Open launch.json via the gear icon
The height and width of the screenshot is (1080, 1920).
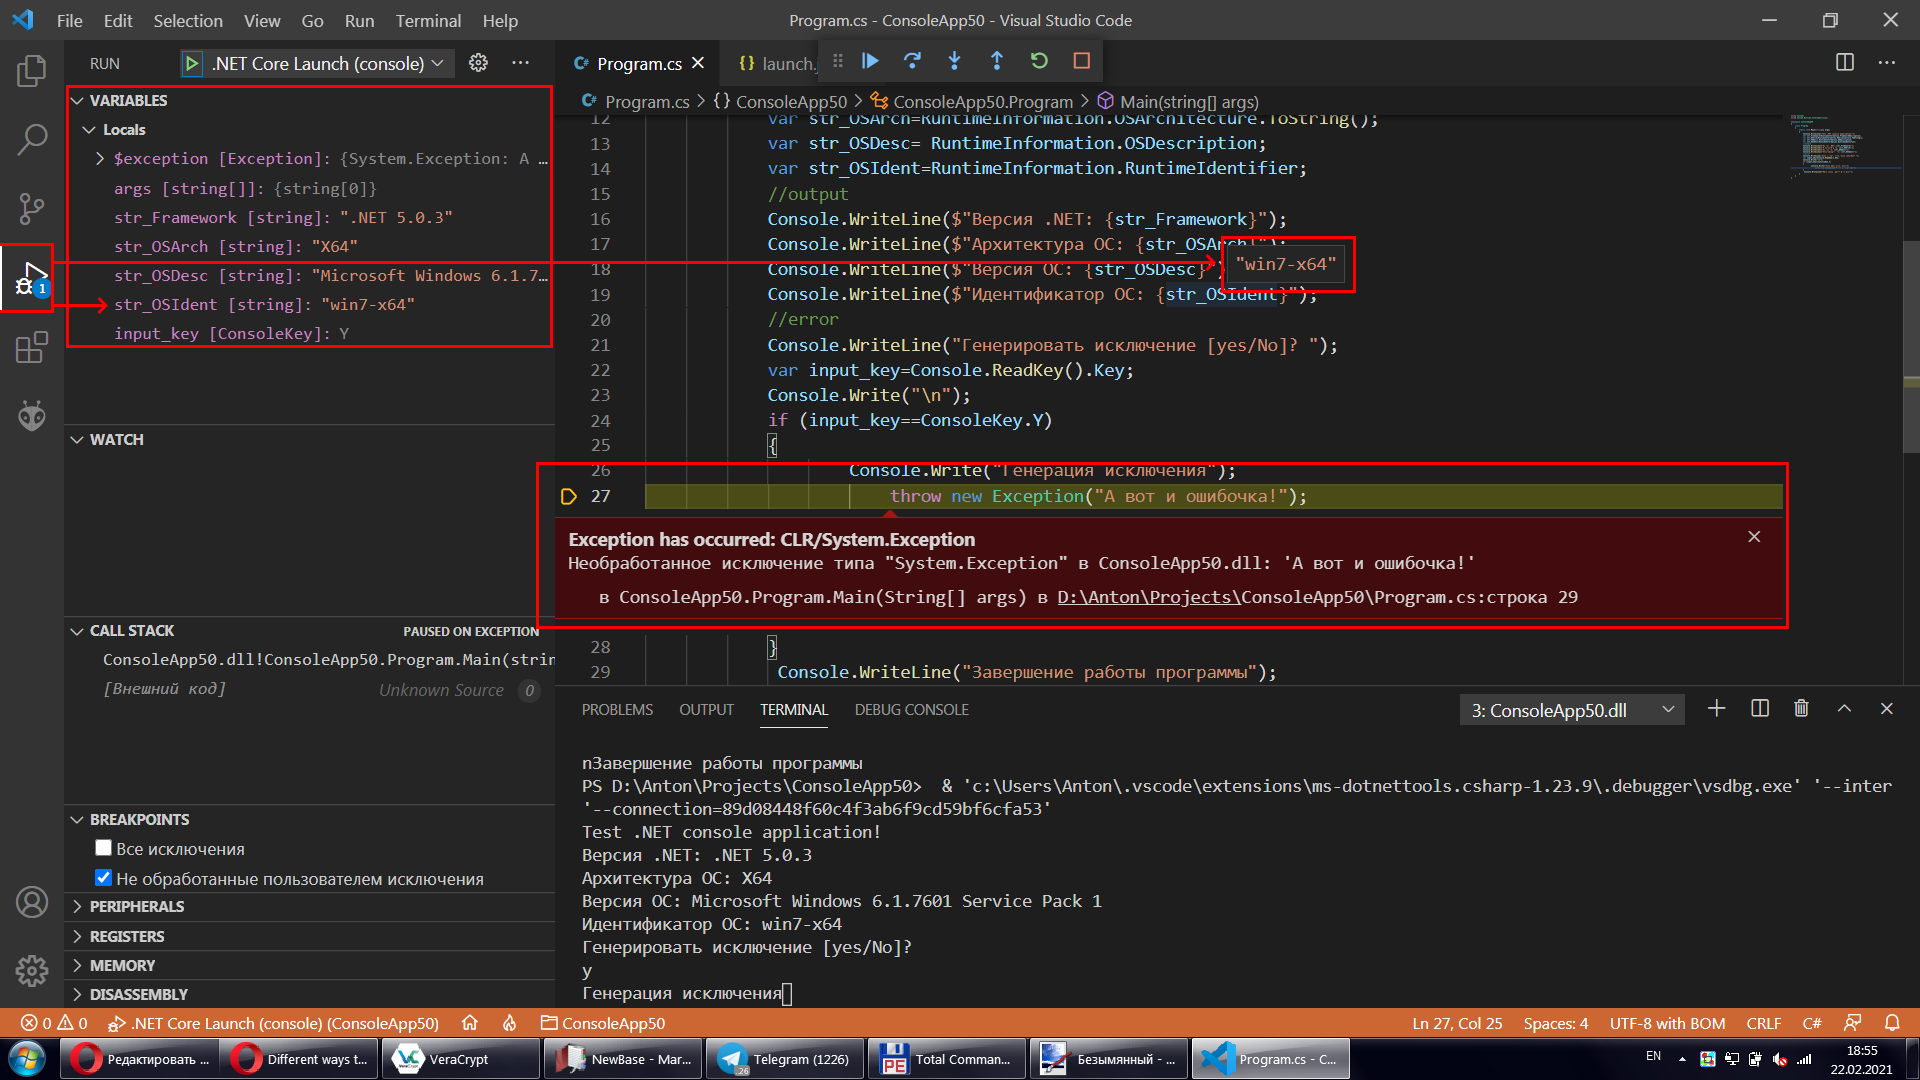tap(478, 62)
